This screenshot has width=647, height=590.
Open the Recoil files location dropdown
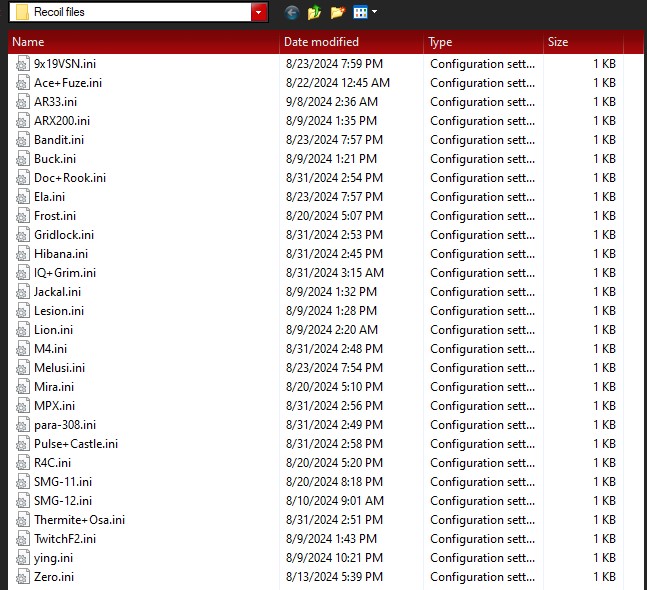pos(258,12)
